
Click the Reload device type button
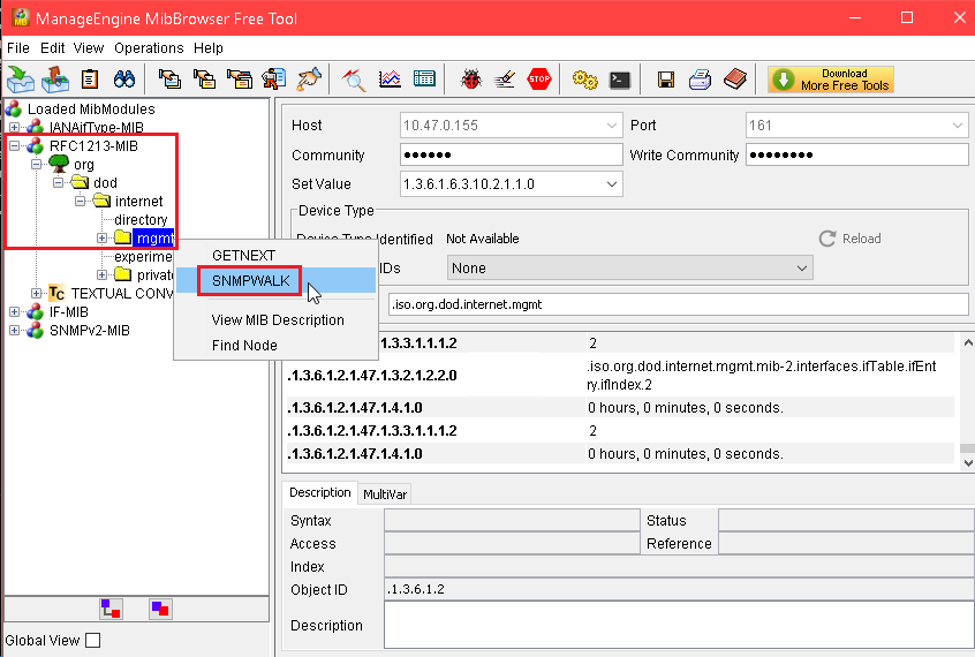(850, 239)
